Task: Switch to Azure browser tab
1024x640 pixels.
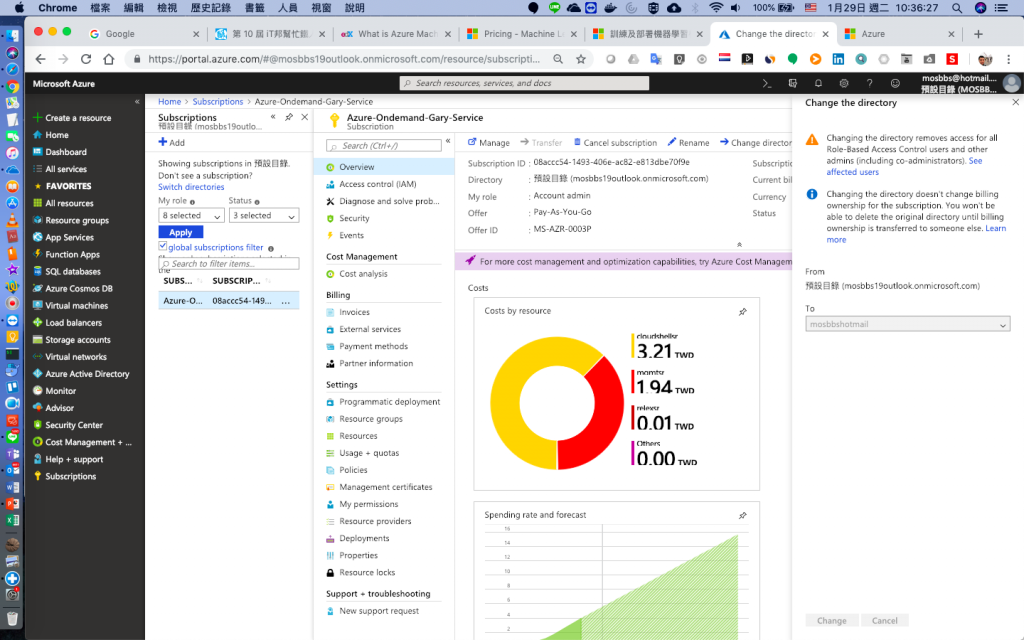Action: pos(899,34)
